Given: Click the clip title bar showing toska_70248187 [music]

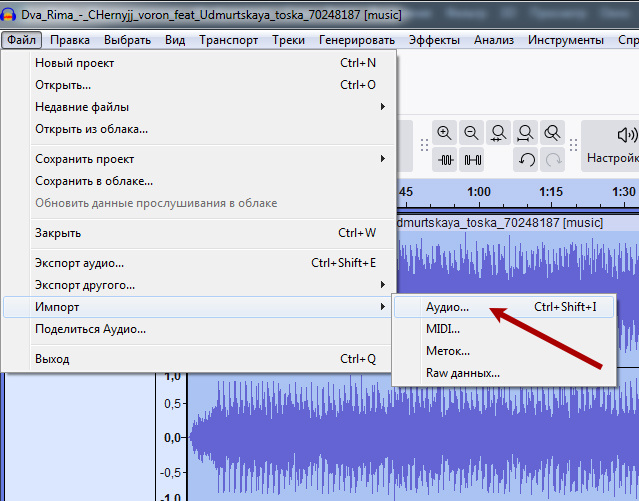Looking at the screenshot, I should (518, 223).
